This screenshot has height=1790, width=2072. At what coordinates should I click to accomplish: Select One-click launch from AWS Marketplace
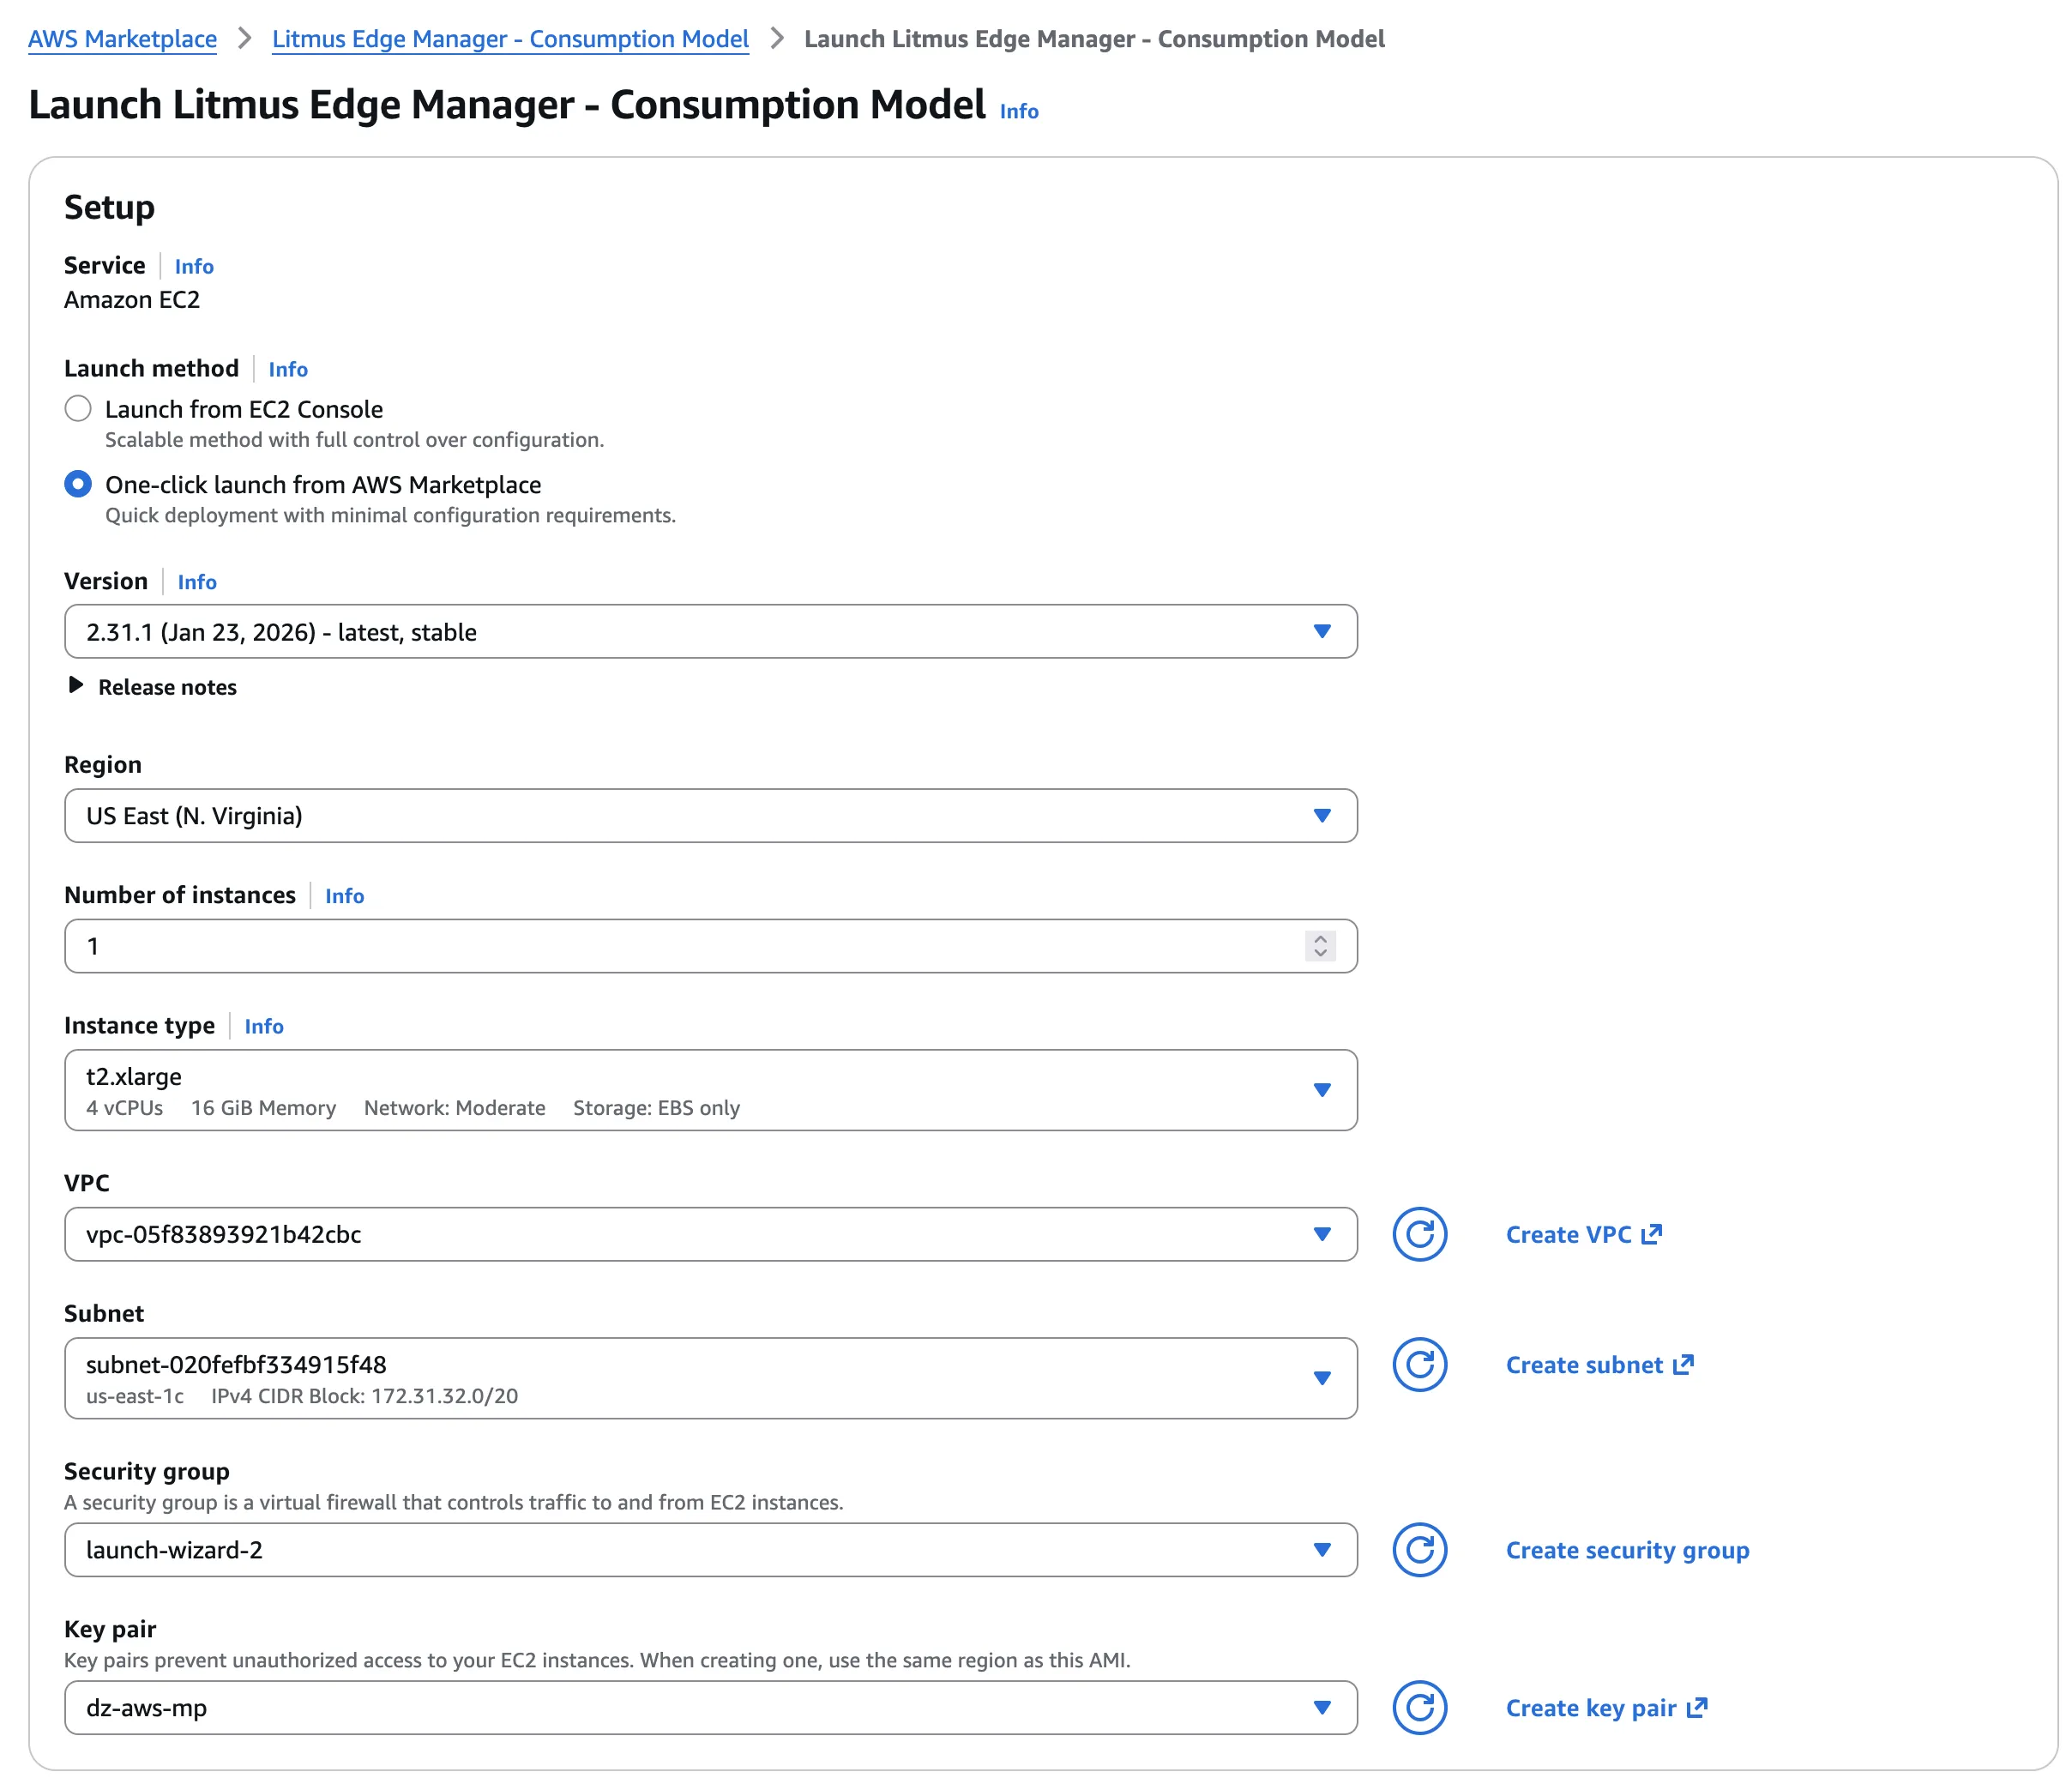(78, 485)
